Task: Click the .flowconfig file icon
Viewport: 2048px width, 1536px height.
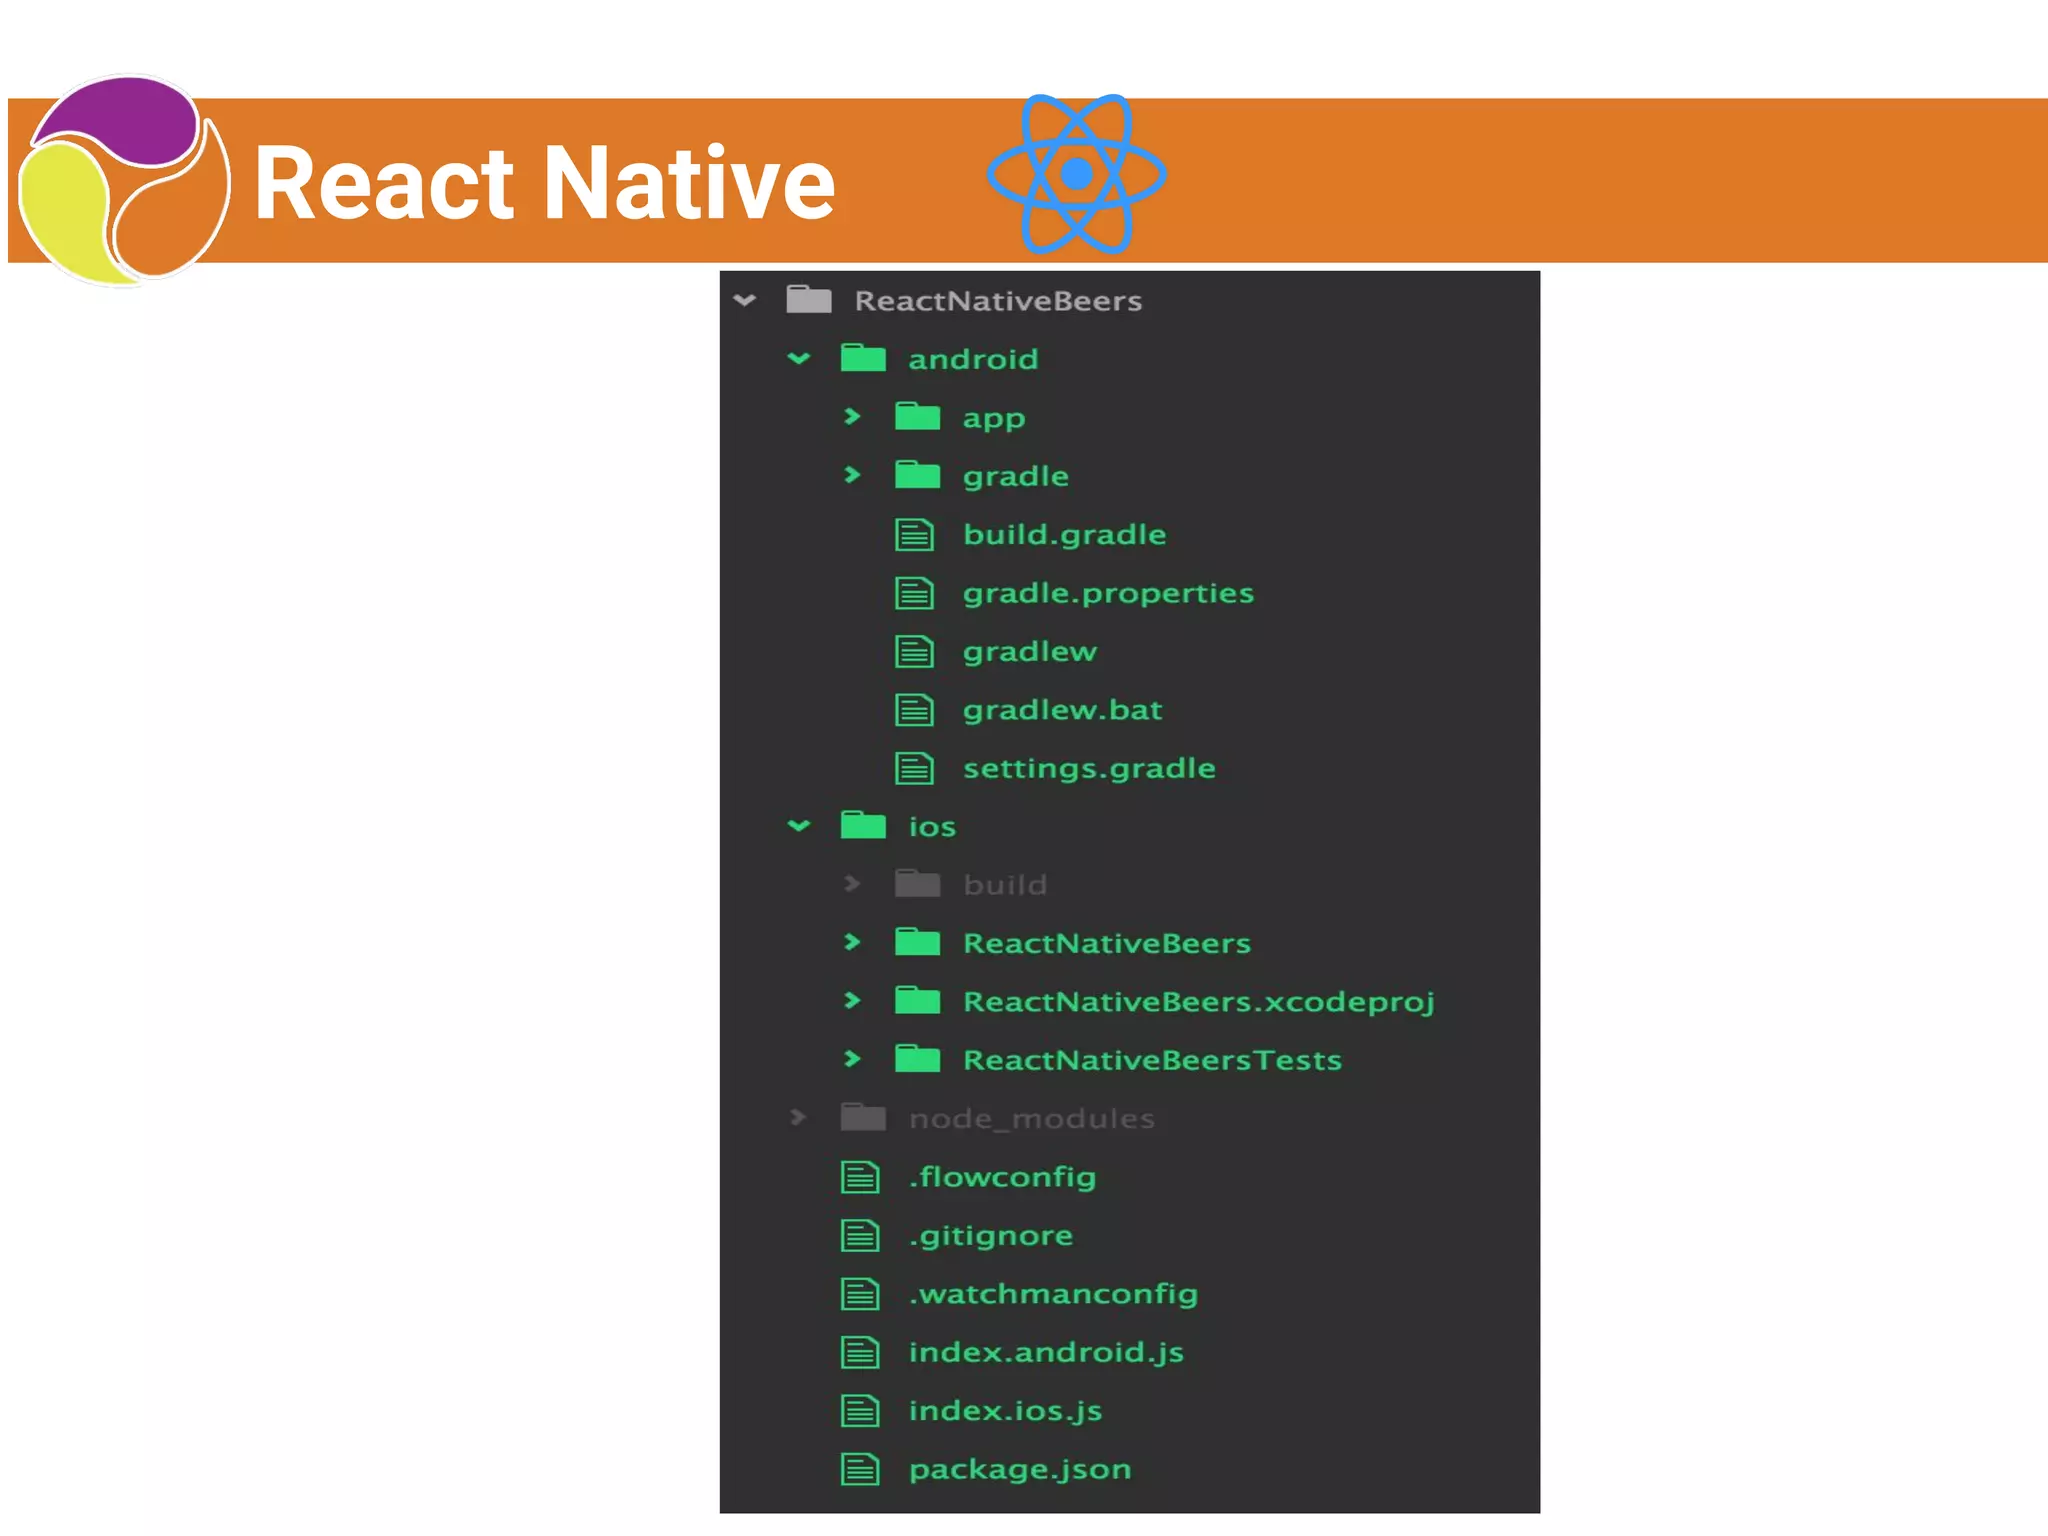Action: click(860, 1177)
